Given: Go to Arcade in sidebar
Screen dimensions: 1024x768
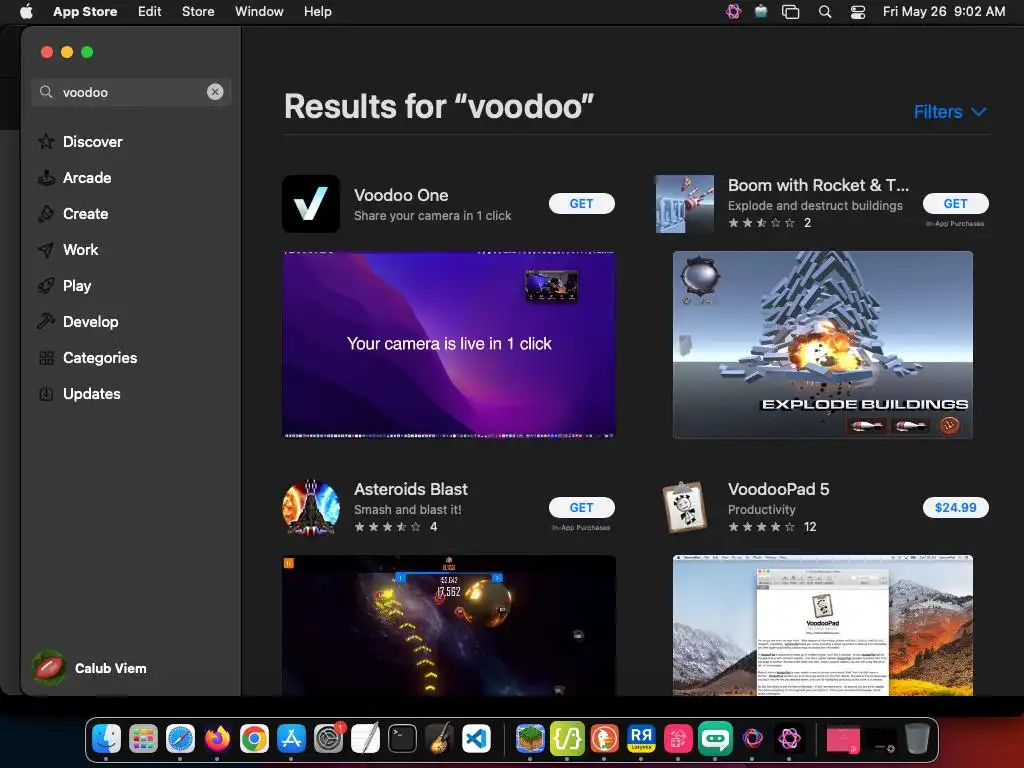Looking at the screenshot, I should [87, 178].
